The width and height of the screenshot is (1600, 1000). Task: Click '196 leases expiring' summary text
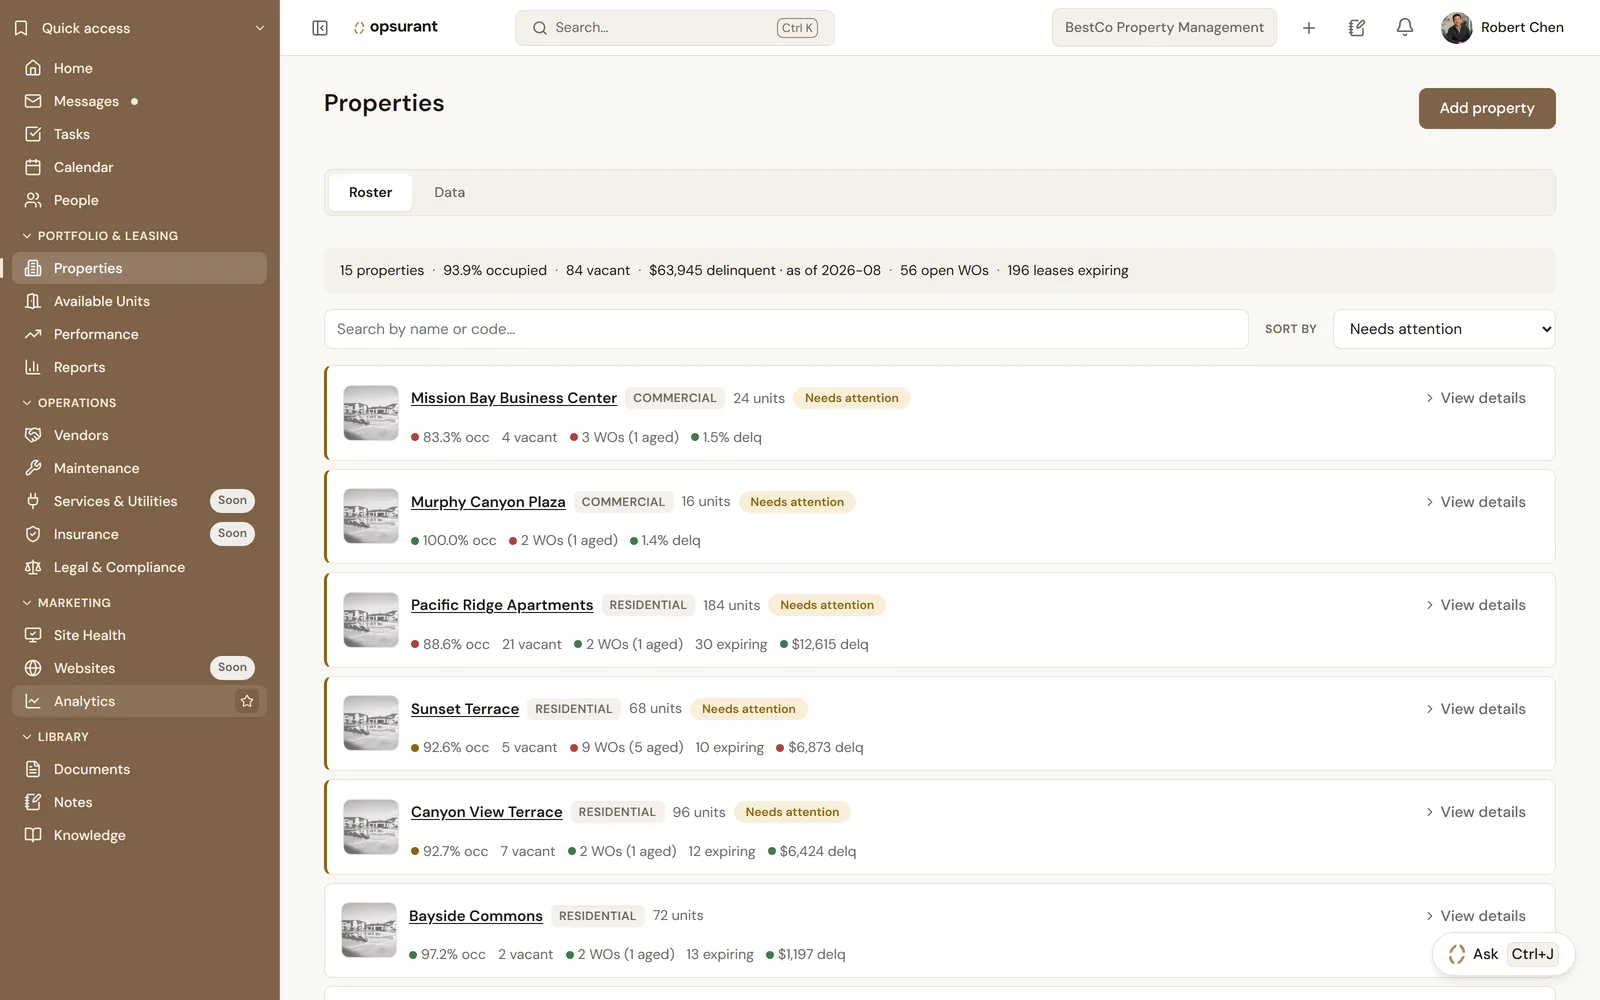1068,270
